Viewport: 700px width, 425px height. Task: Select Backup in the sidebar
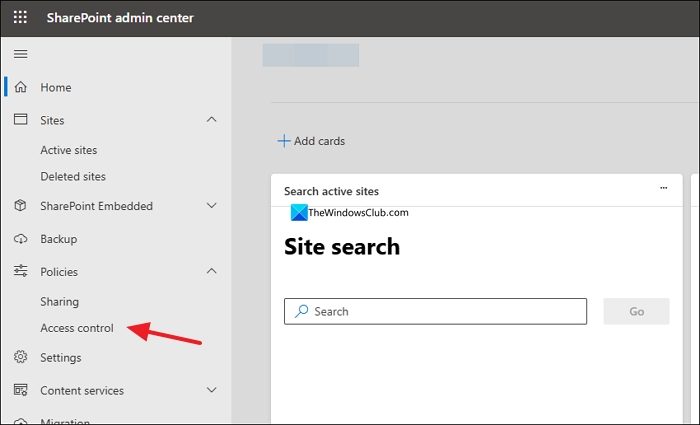tap(59, 239)
